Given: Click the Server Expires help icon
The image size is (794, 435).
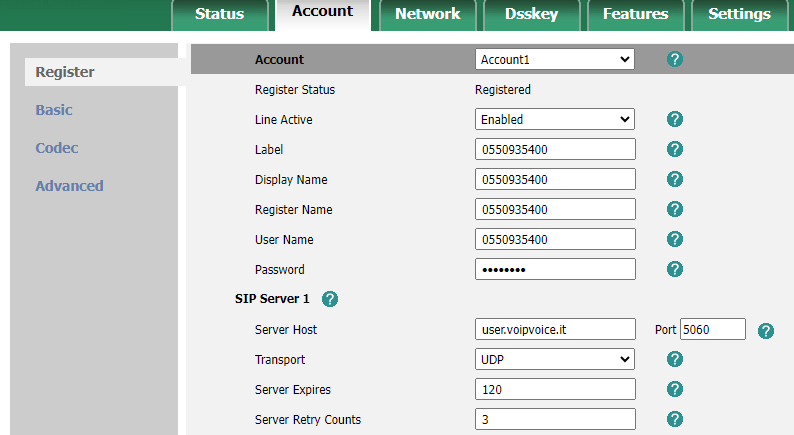Looking at the screenshot, I should coord(674,389).
